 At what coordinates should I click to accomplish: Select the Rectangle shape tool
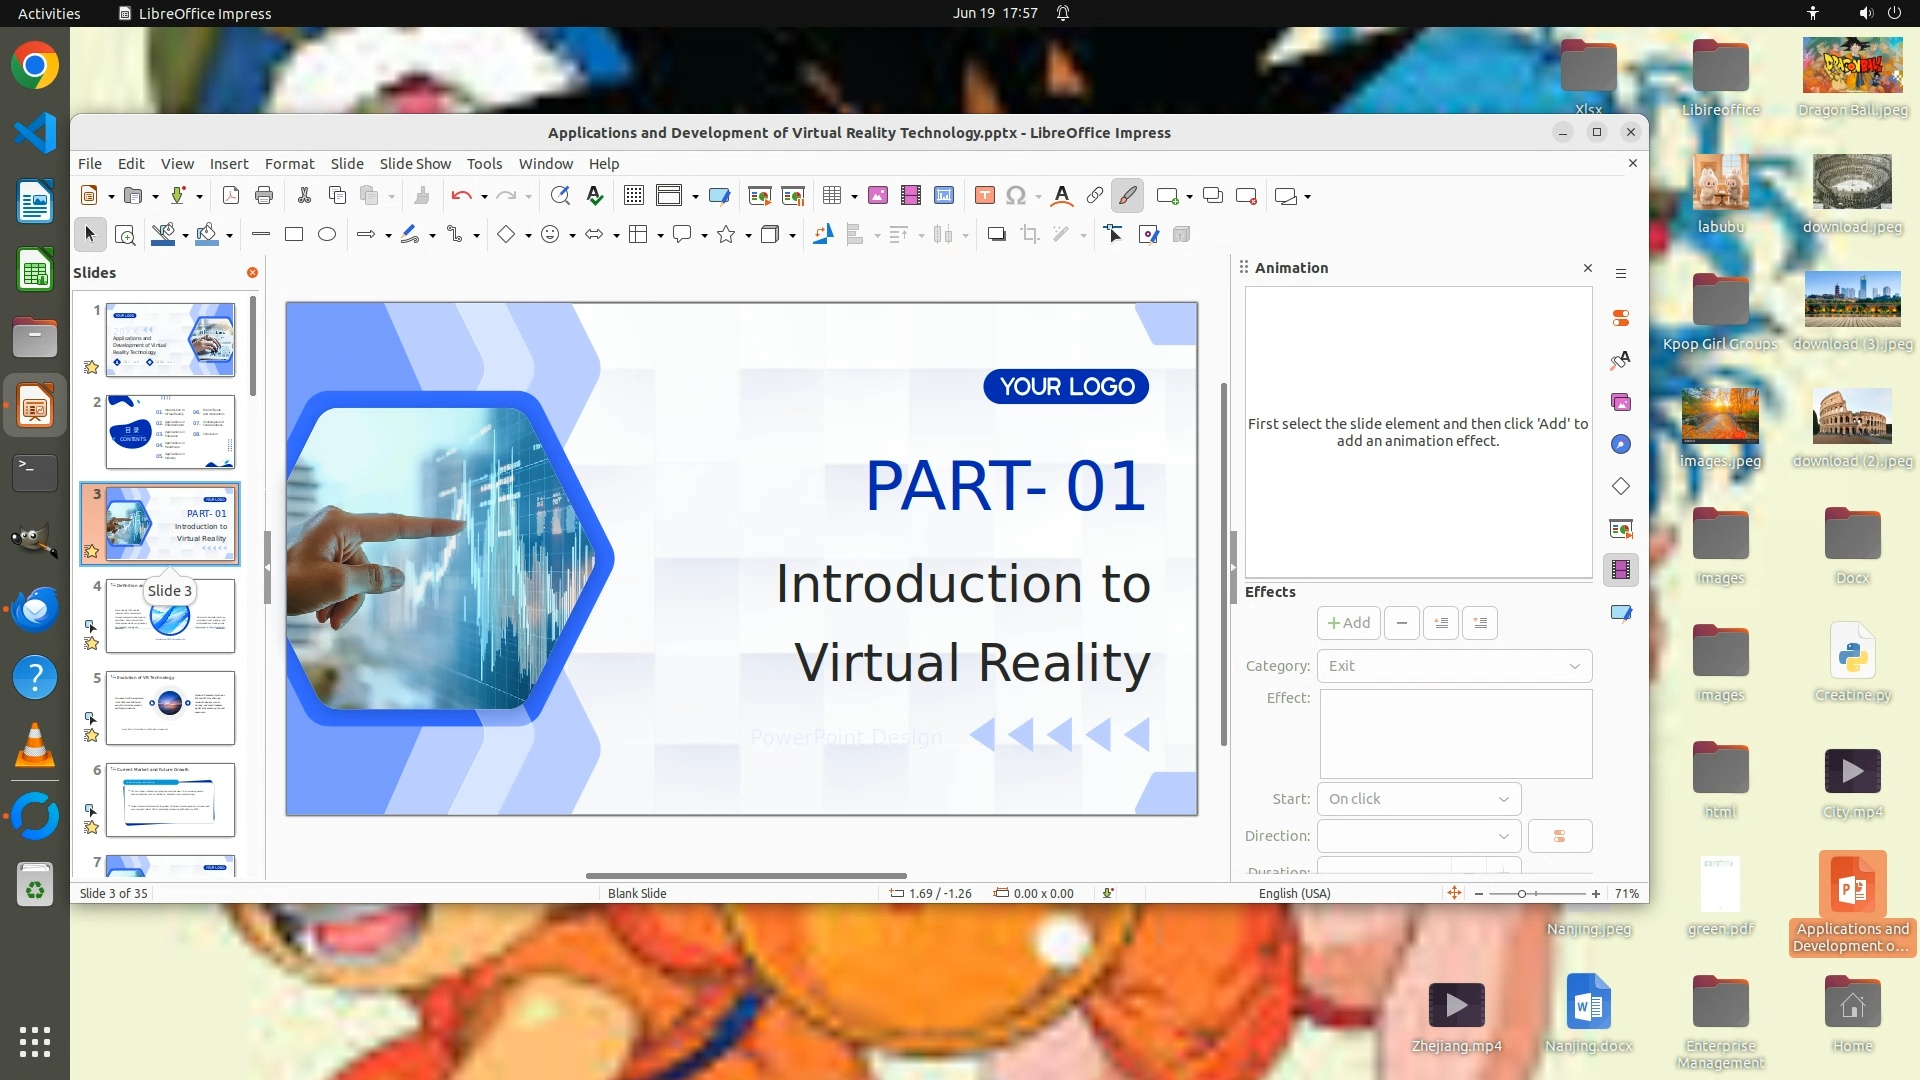[294, 234]
